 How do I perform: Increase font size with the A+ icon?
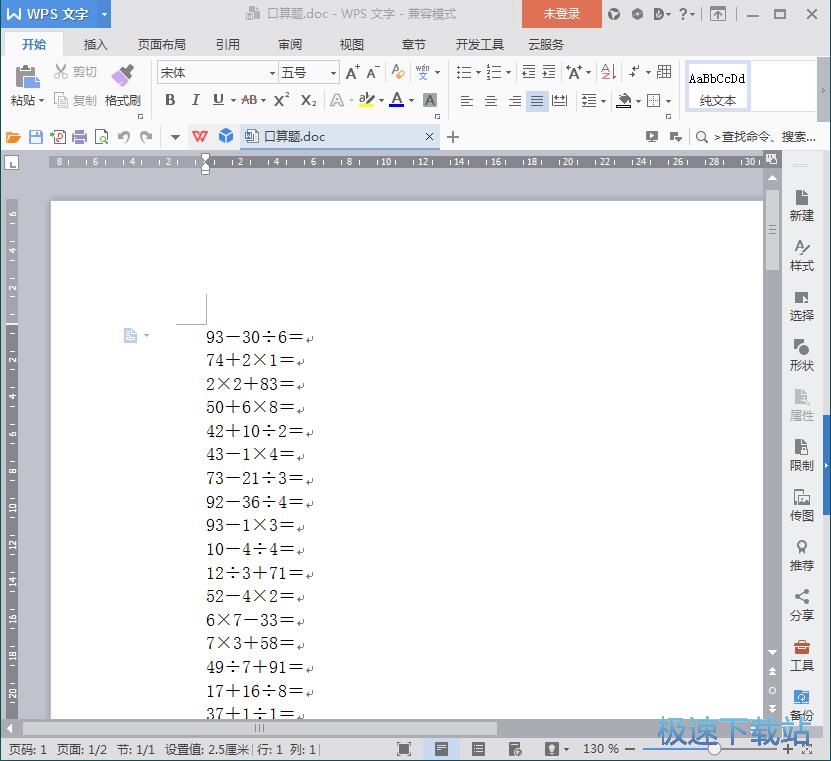352,73
